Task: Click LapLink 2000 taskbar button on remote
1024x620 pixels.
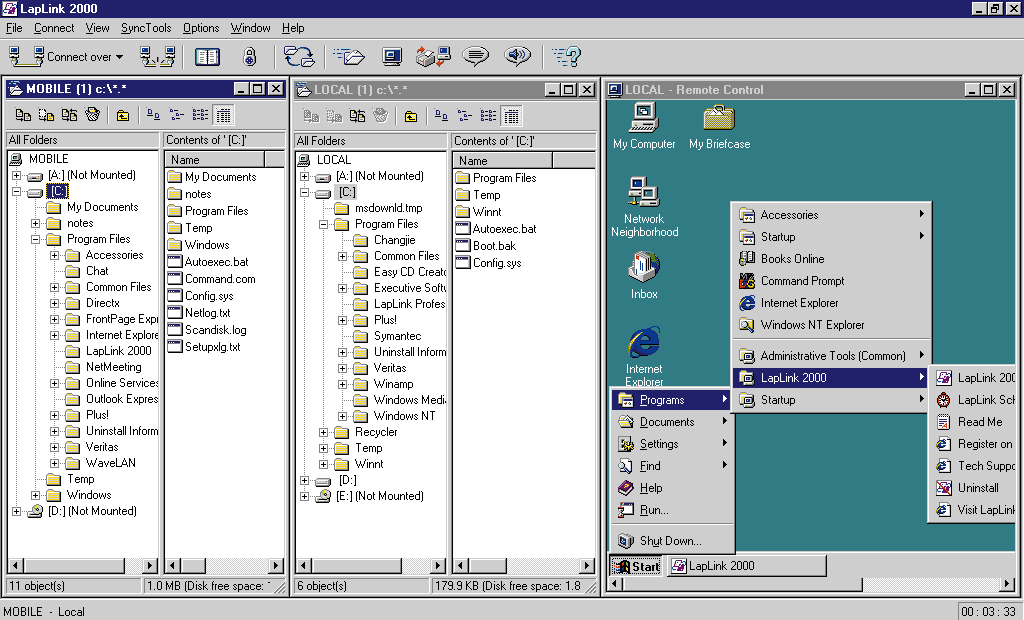Action: coord(747,566)
